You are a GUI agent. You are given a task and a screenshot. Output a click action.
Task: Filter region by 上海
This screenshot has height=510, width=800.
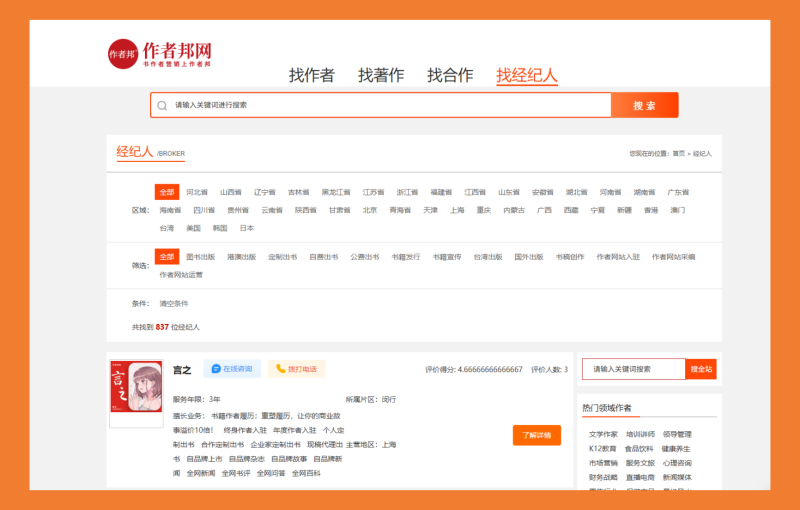457,211
